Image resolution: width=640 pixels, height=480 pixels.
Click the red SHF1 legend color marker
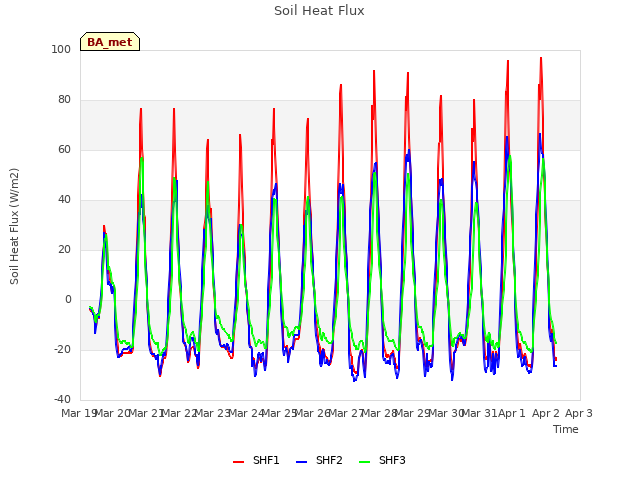click(x=238, y=462)
